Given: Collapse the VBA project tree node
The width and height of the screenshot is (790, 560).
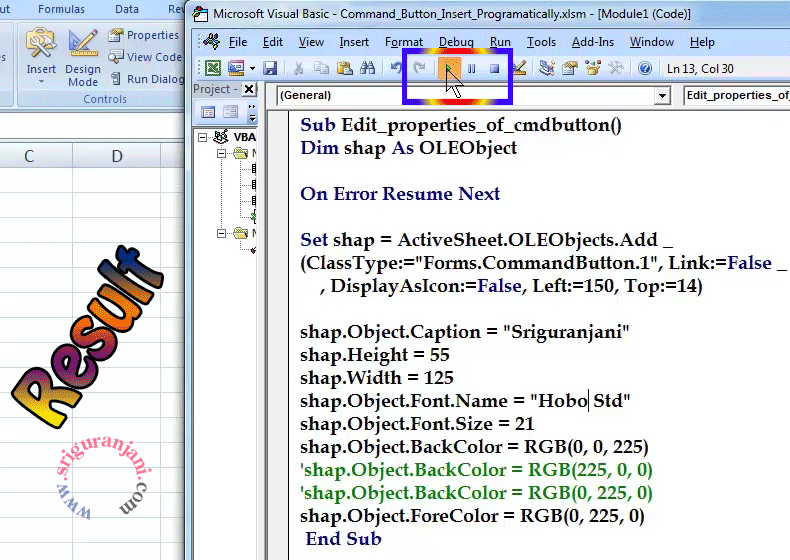Looking at the screenshot, I should pos(203,137).
